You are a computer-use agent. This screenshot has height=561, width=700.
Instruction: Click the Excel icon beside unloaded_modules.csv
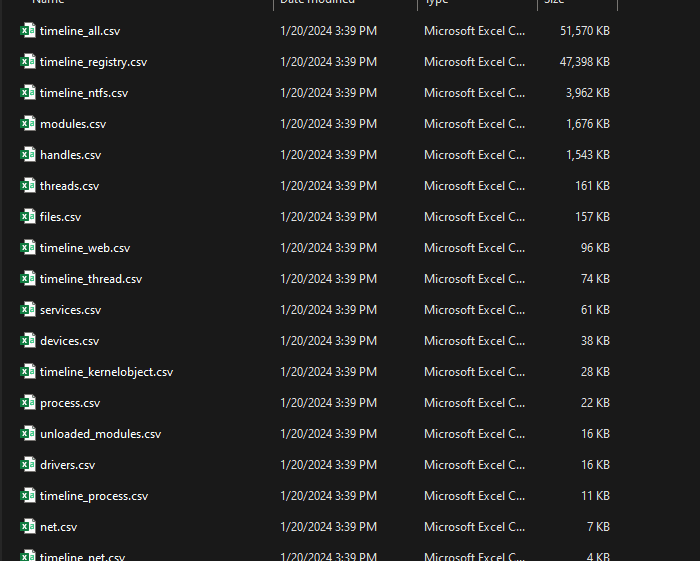click(x=28, y=434)
